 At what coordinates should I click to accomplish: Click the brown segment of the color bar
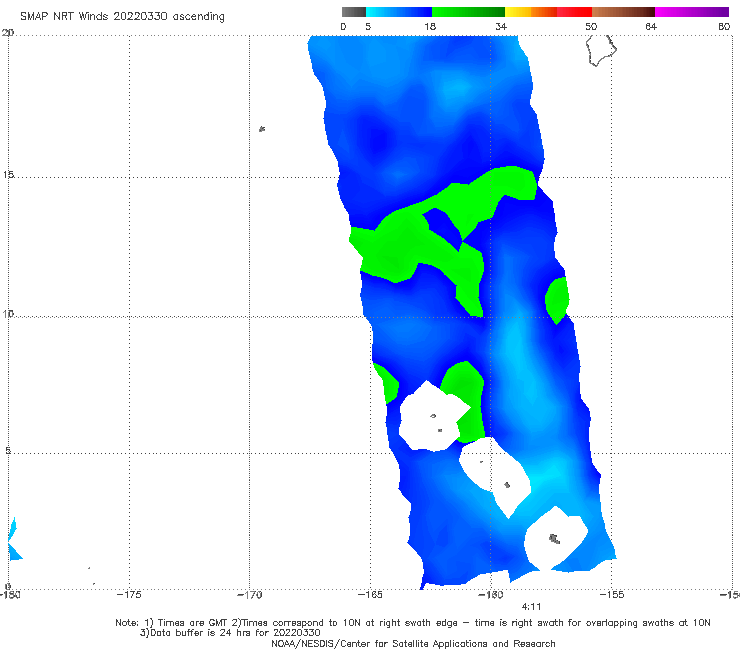[x=623, y=12]
